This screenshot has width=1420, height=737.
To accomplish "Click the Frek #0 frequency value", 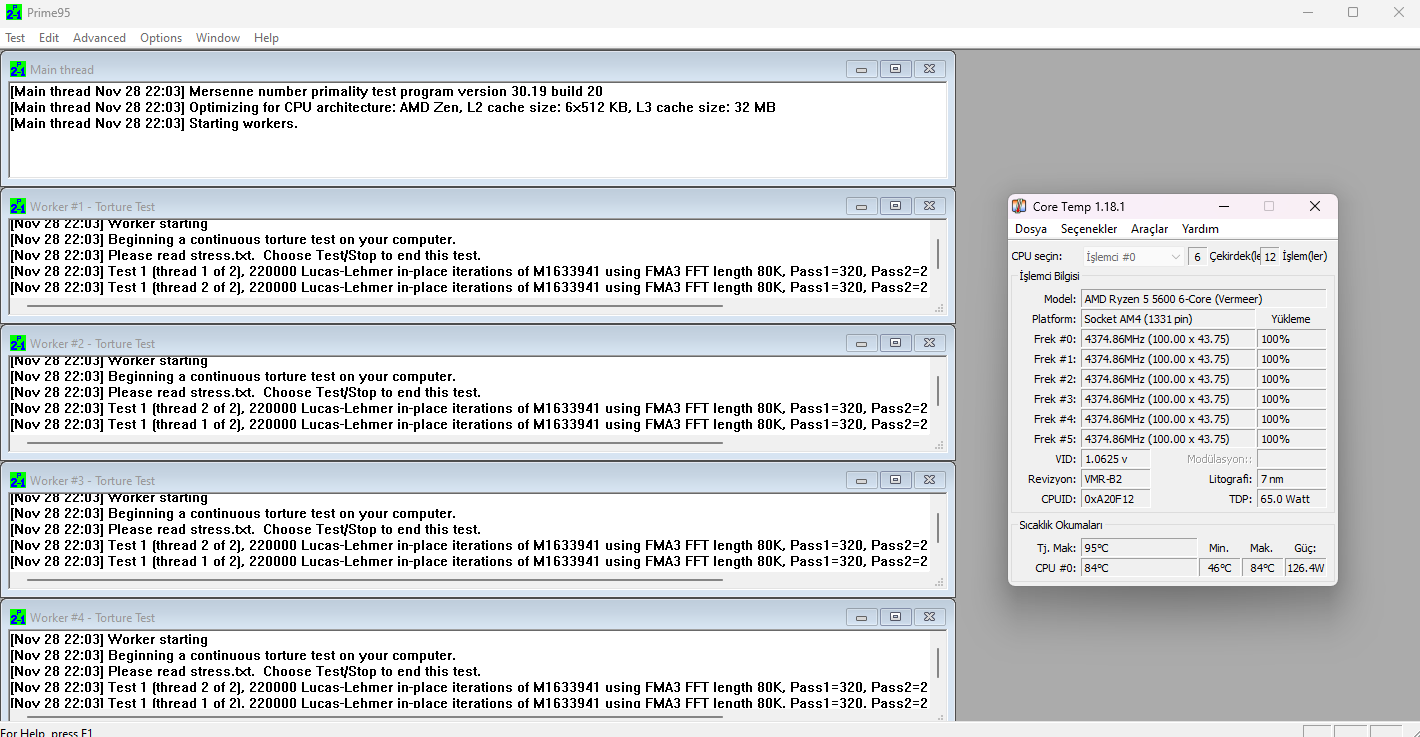I will (1168, 339).
